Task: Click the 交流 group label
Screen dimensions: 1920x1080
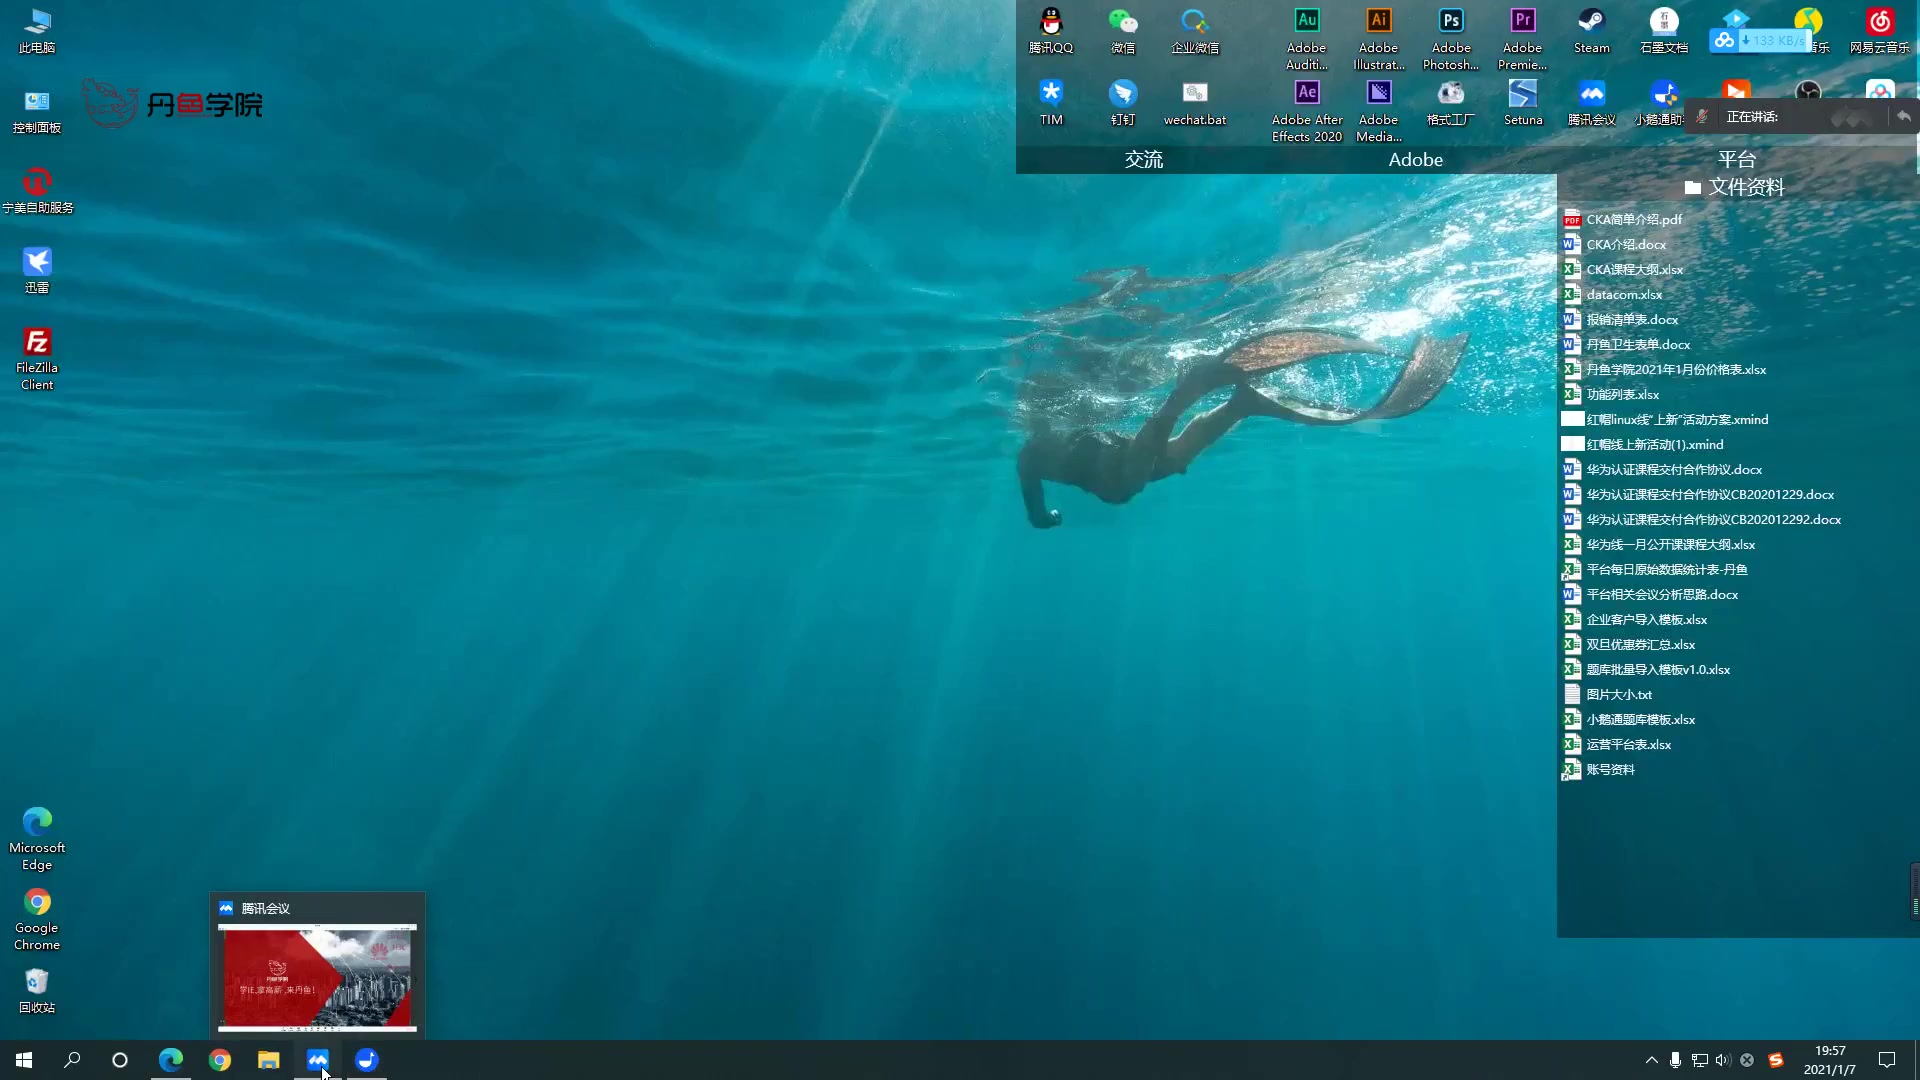Action: (1143, 159)
